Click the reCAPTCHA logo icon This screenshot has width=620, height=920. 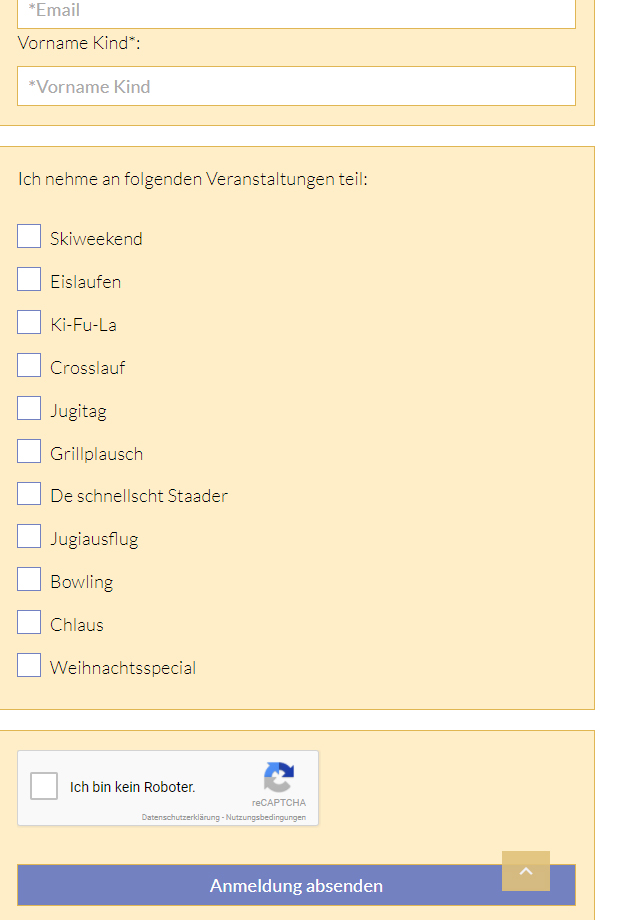click(279, 777)
